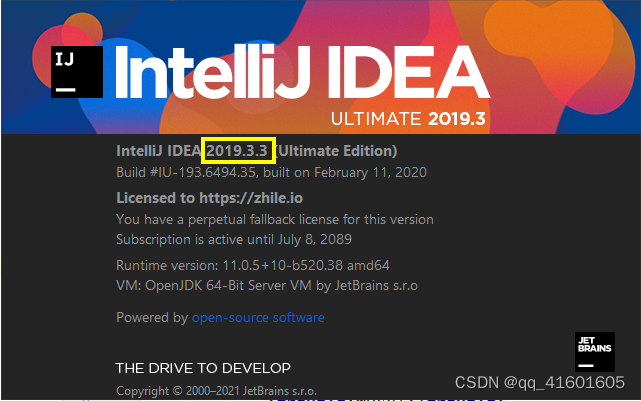Click the large IntelliJ IDEA banner title
This screenshot has width=641, height=401.
pyautogui.click(x=302, y=72)
